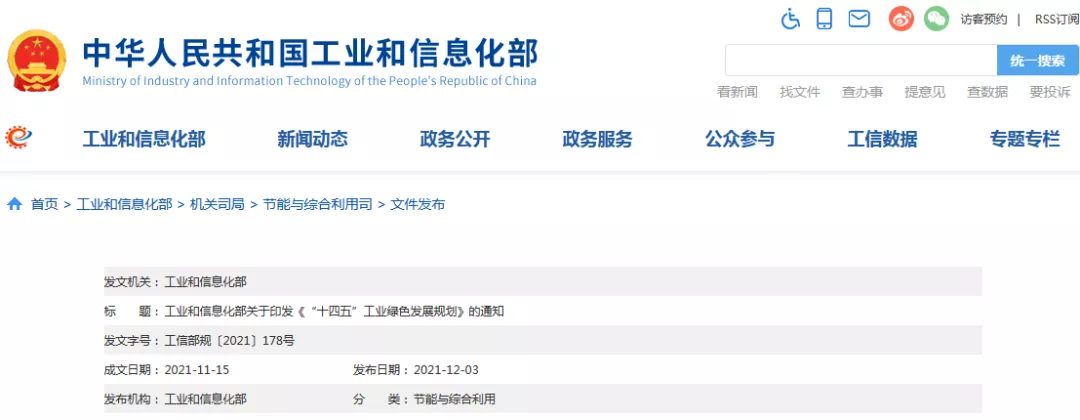Select 提意见 quick link

pos(925,92)
